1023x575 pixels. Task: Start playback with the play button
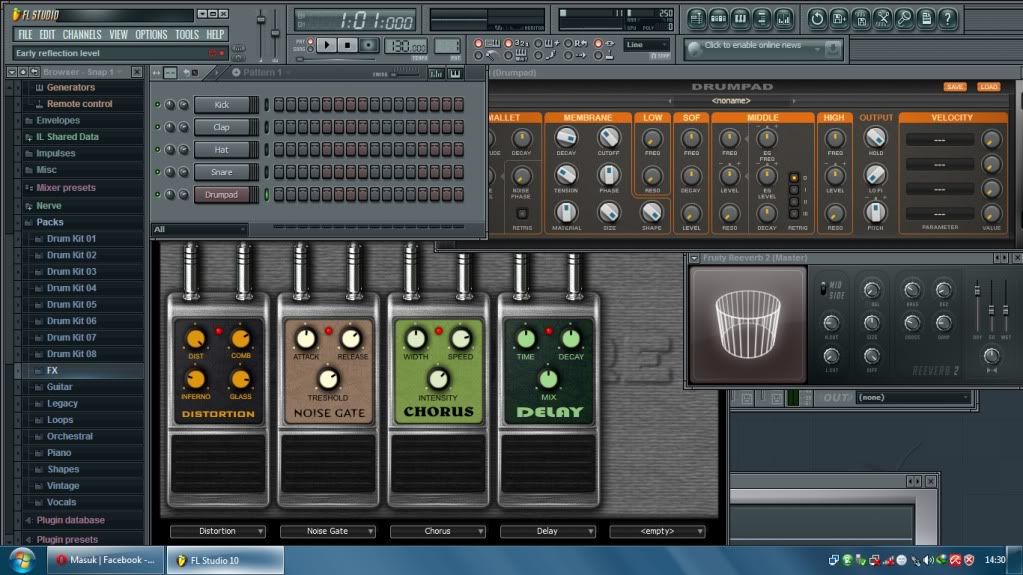coord(327,46)
